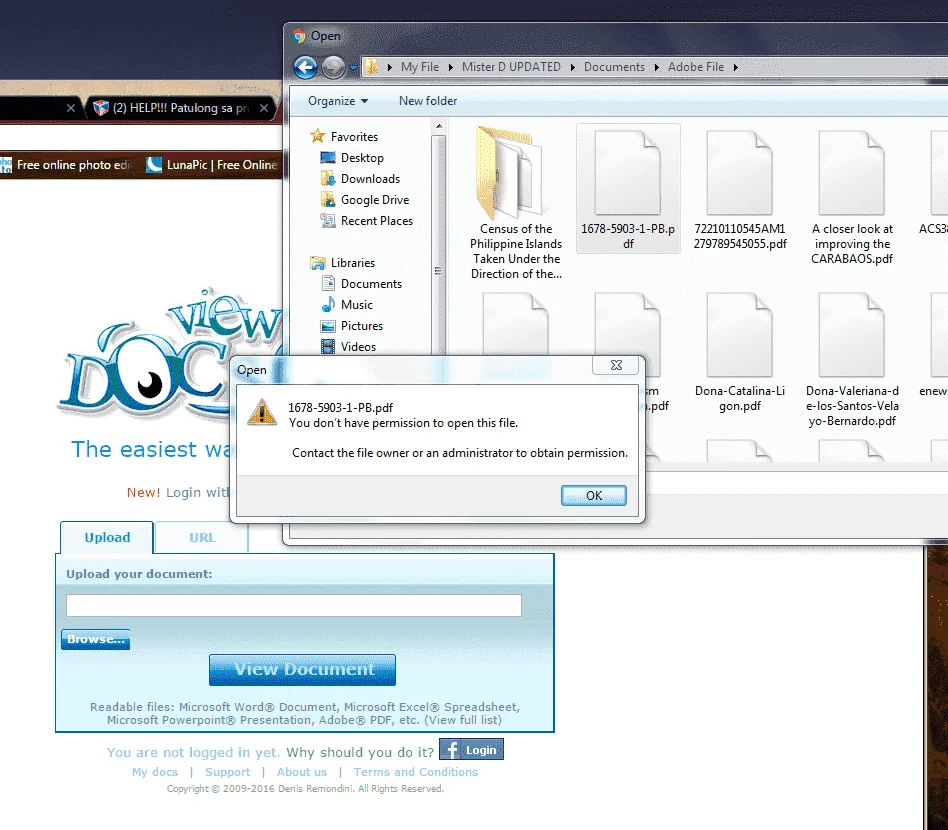Click the tab favicon of the HELP!!! tab
The image size is (948, 830).
click(101, 108)
